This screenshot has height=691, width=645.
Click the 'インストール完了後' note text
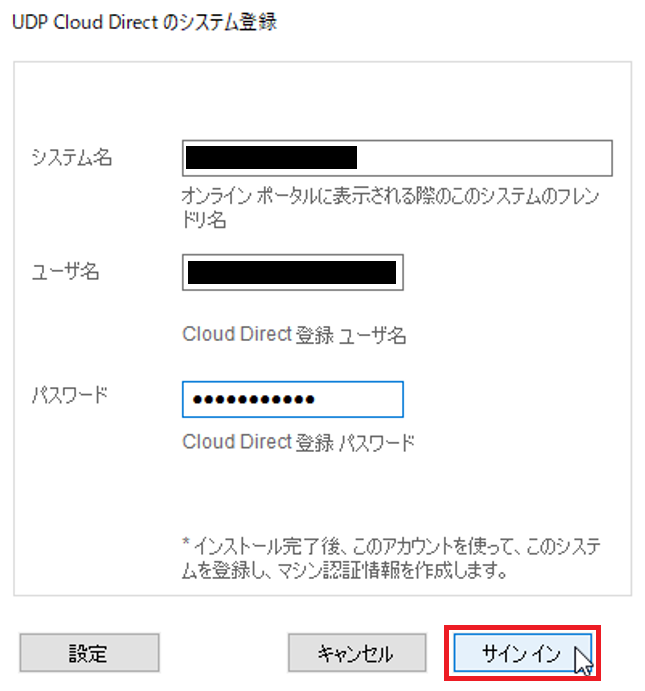(391, 558)
